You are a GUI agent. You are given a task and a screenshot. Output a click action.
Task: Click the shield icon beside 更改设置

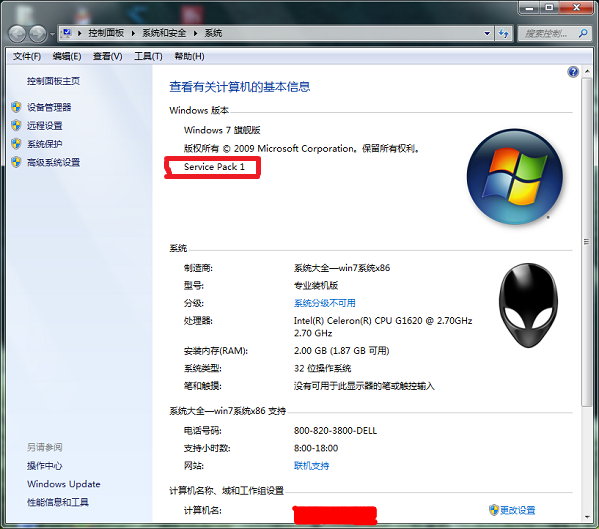click(494, 510)
